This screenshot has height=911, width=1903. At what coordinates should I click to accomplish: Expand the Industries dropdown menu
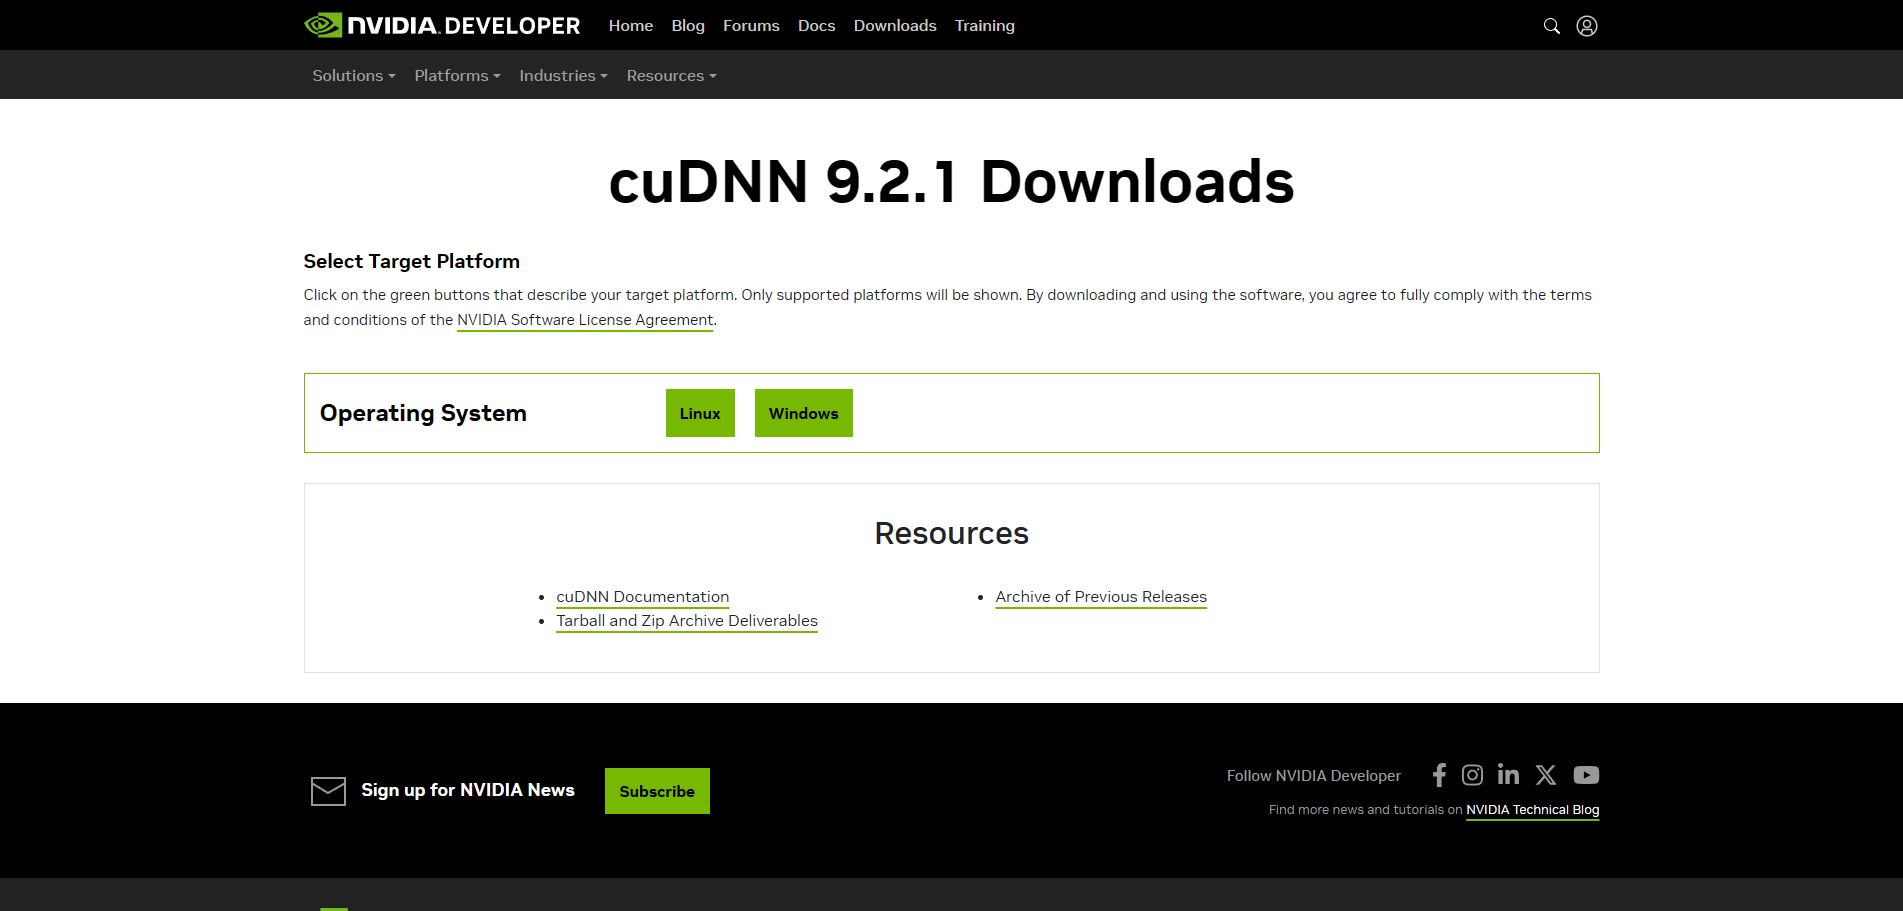[563, 76]
